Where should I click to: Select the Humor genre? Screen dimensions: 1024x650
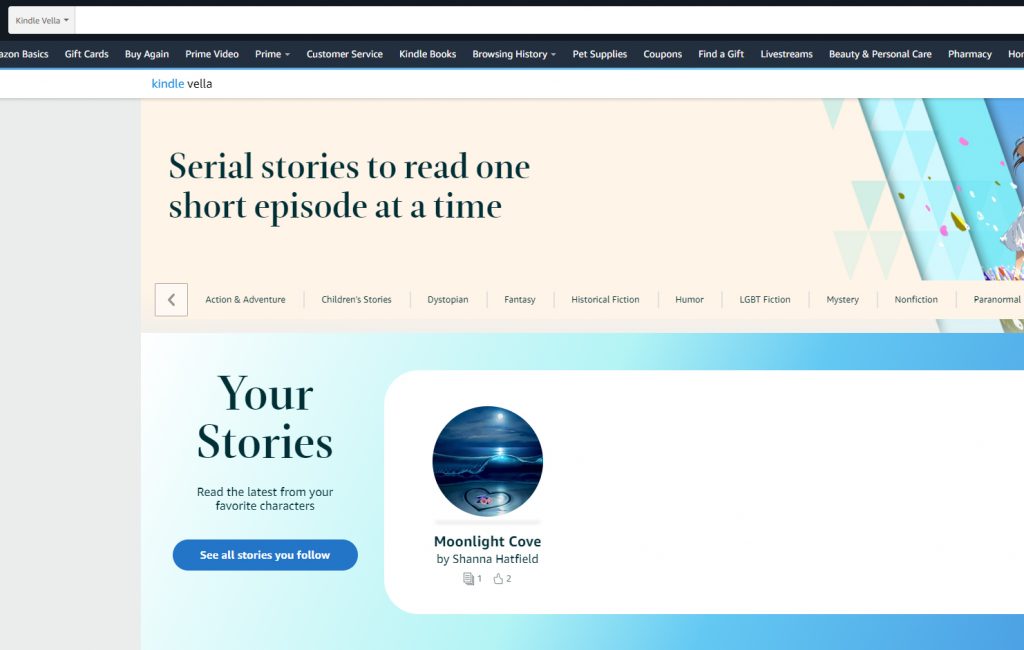[x=689, y=299]
